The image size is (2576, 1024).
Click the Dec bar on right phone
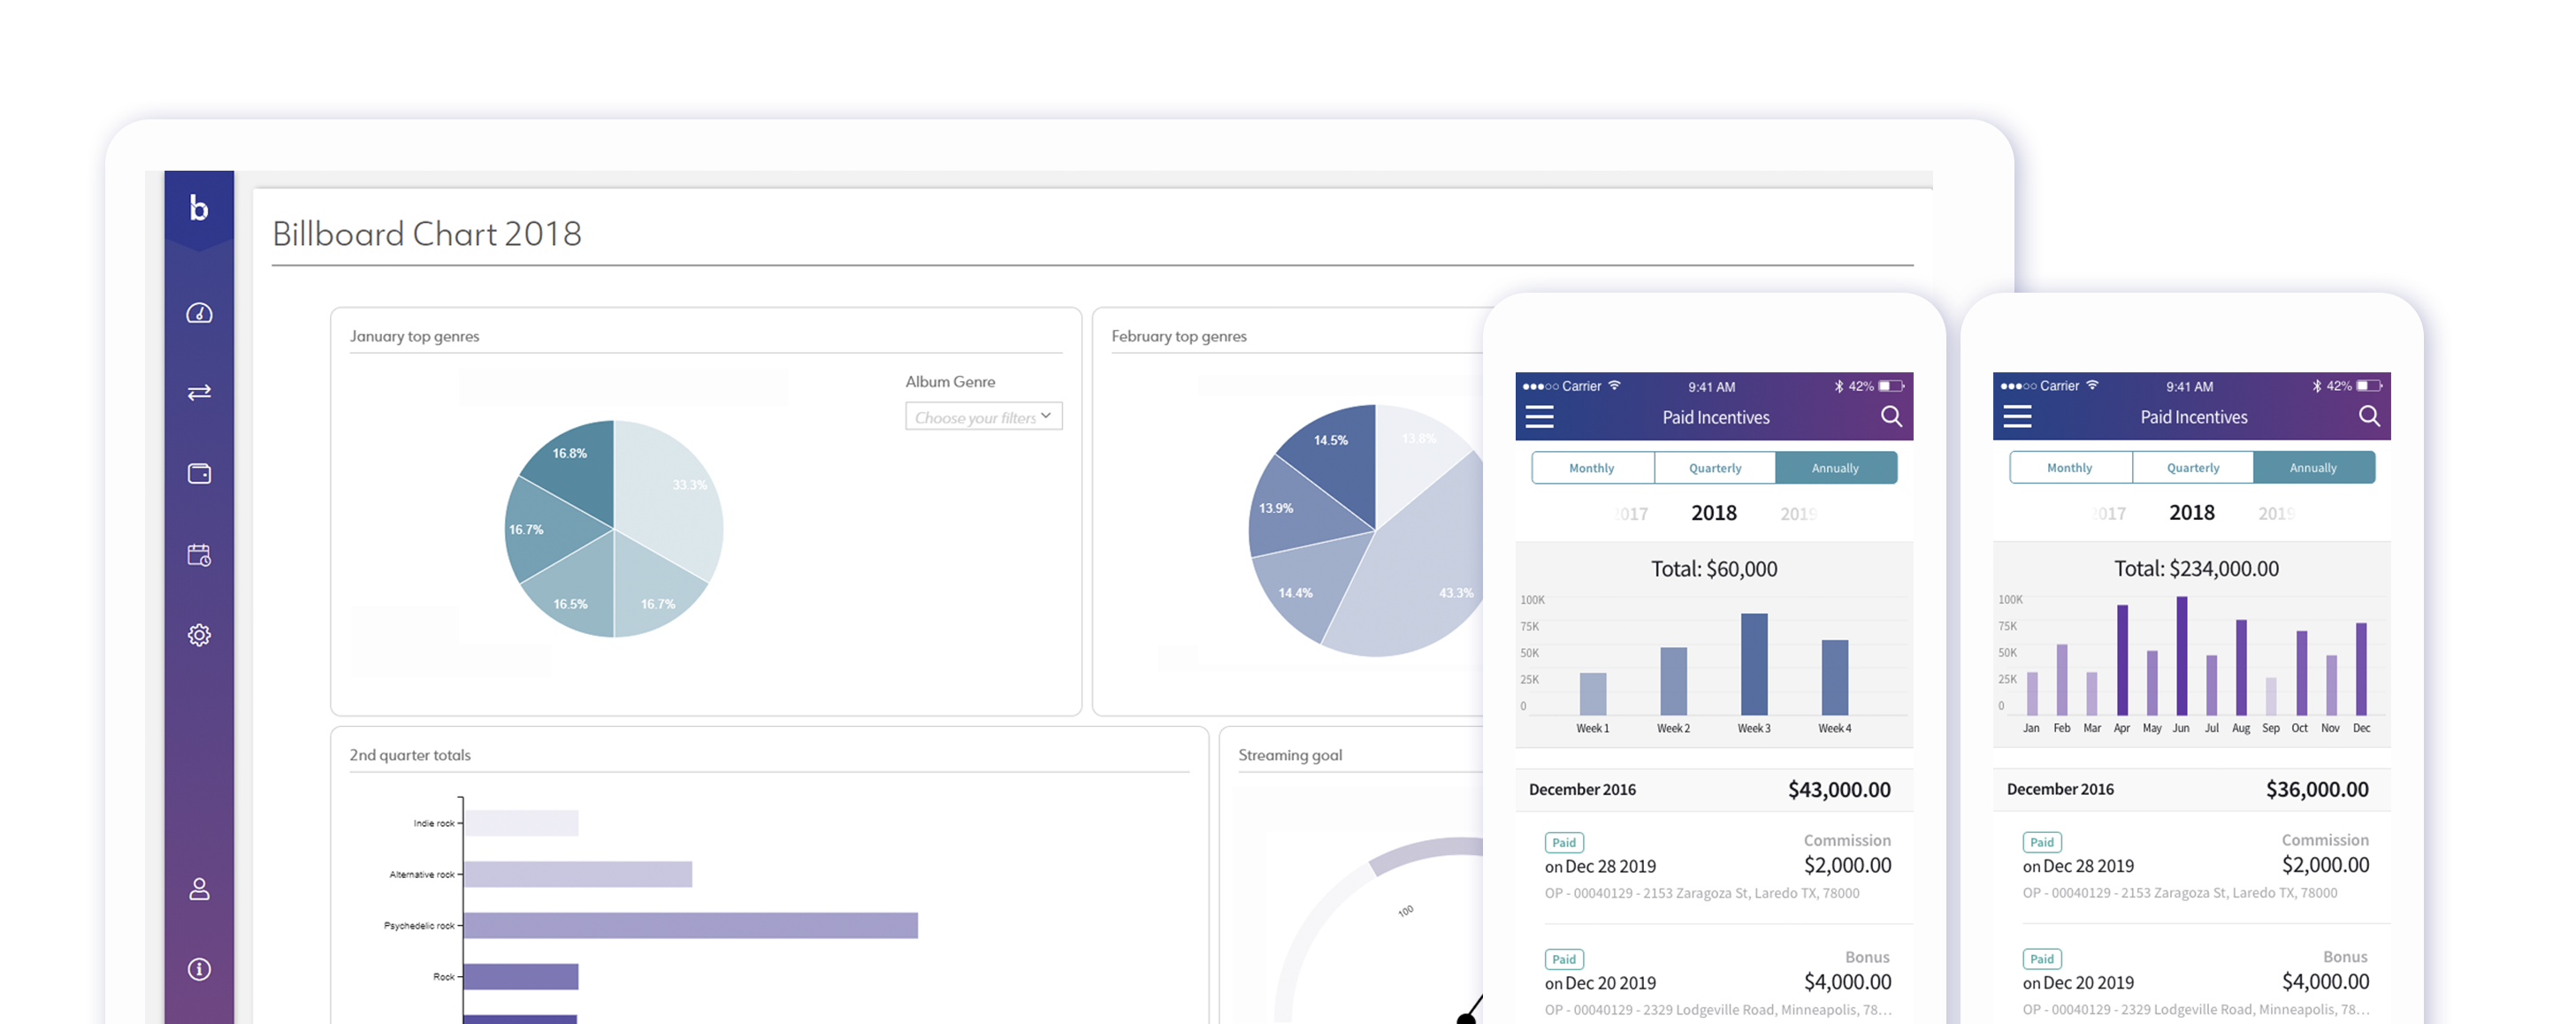[x=2361, y=669]
